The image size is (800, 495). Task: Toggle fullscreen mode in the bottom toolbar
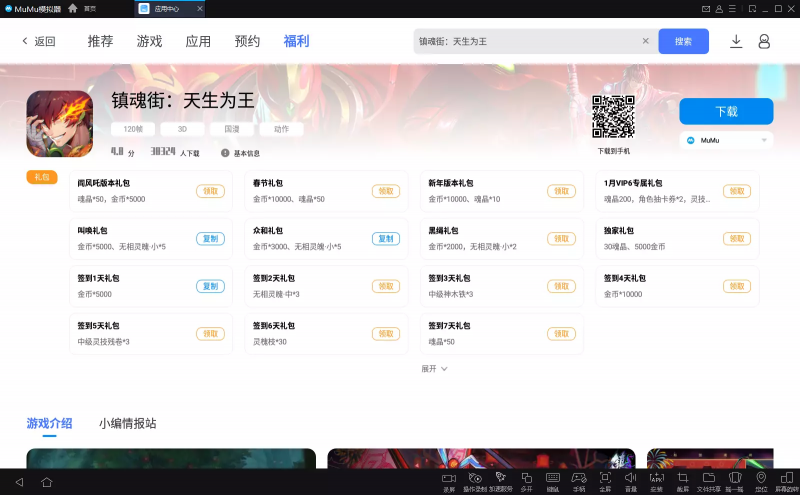605,478
